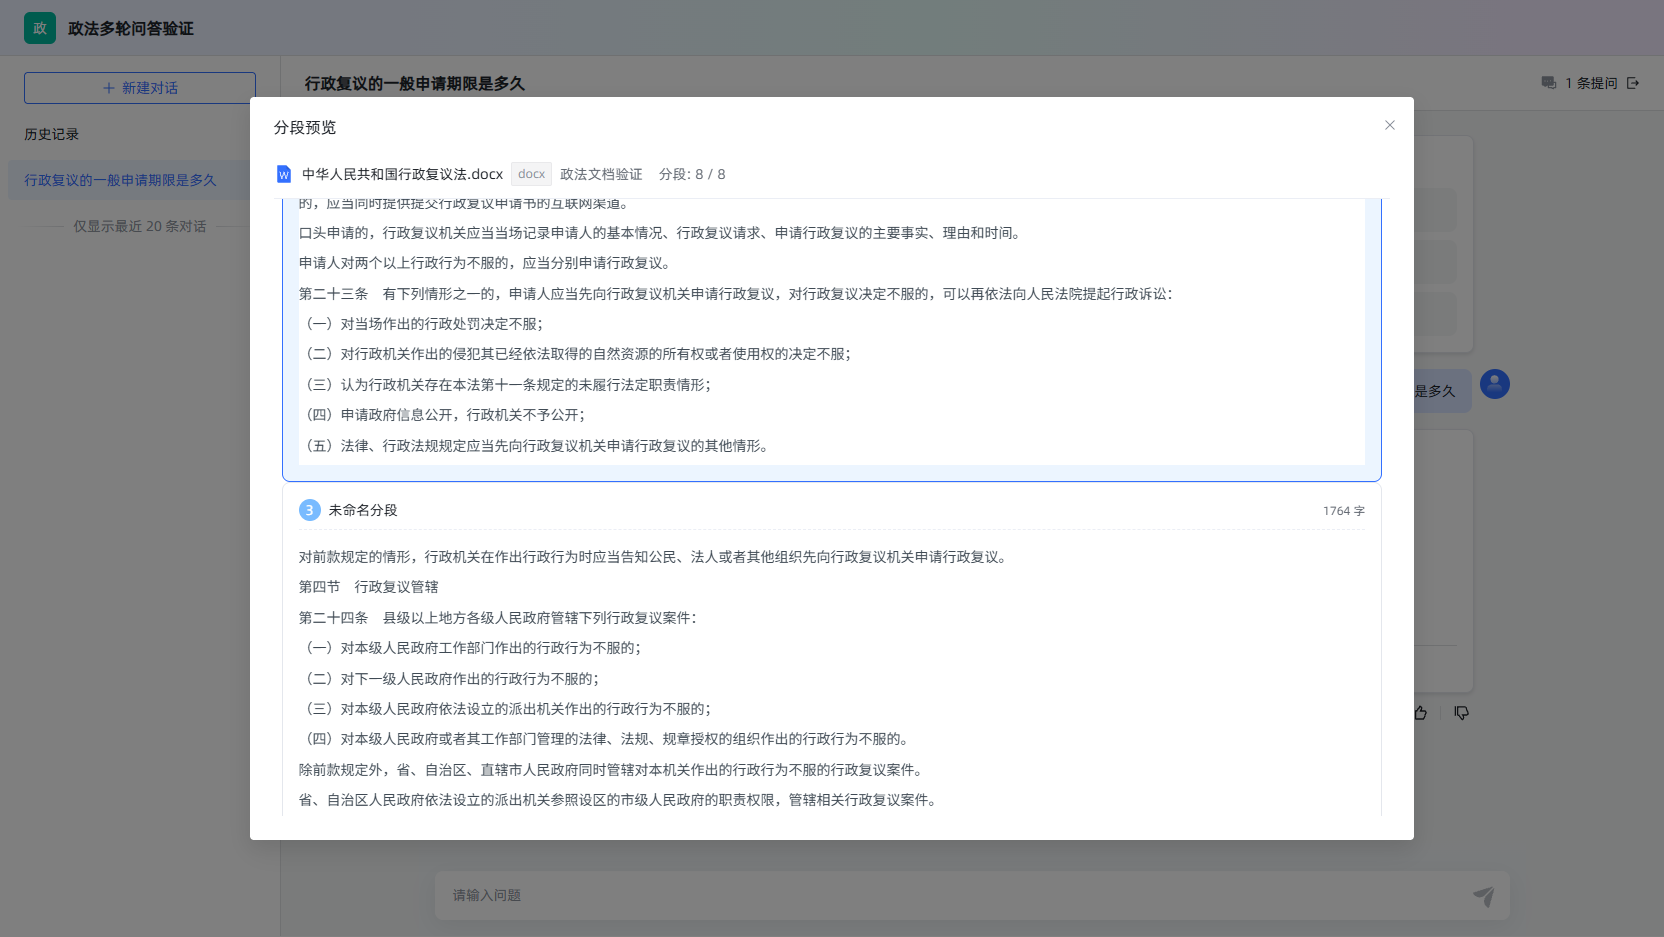Click the 分段: 8 / 8 counter

(692, 174)
